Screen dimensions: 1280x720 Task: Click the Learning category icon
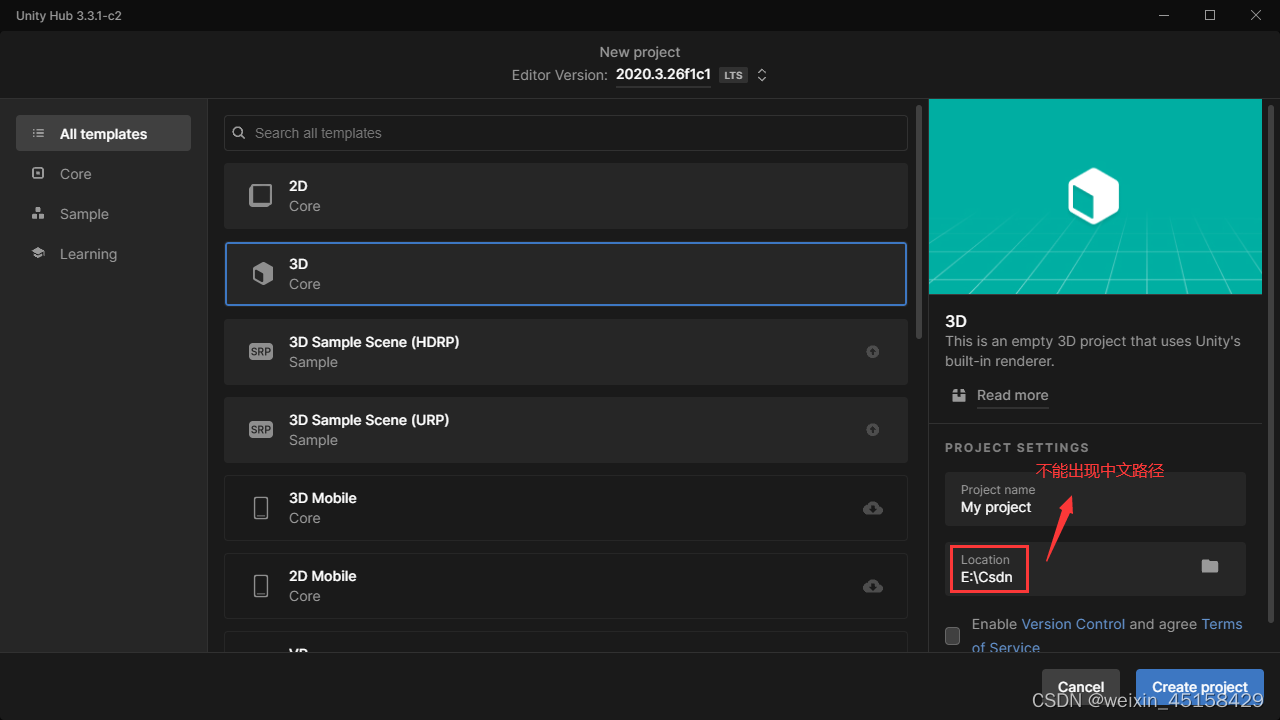(x=38, y=253)
